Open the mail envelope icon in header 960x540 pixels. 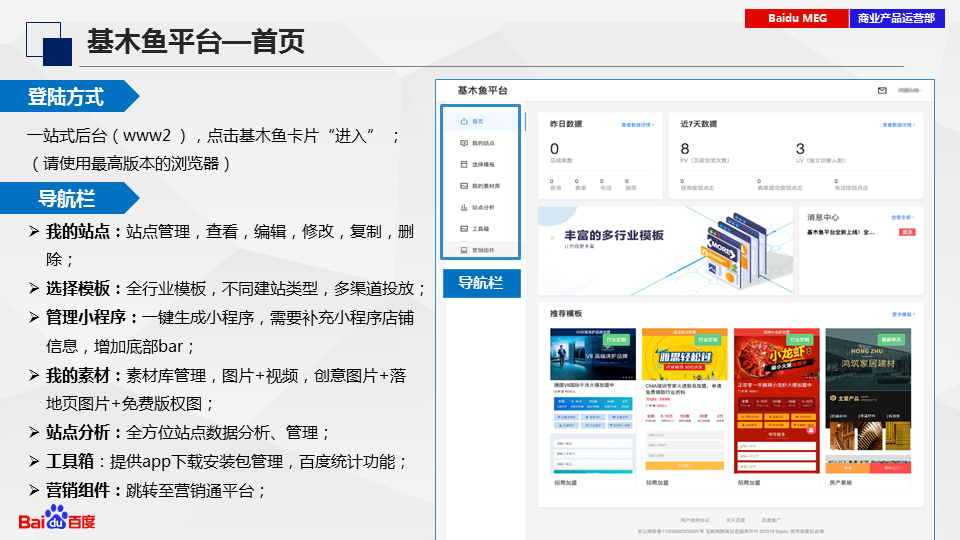(x=882, y=91)
